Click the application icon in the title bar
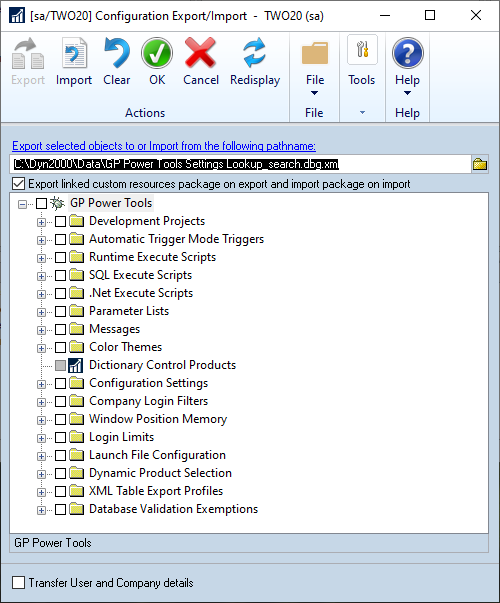 point(17,16)
